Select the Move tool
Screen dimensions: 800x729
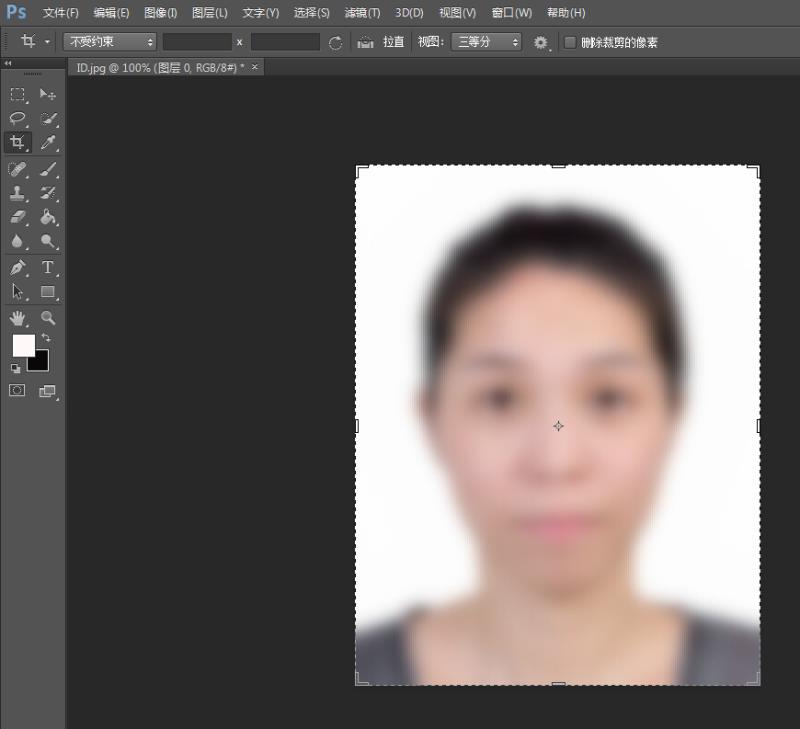(x=47, y=94)
